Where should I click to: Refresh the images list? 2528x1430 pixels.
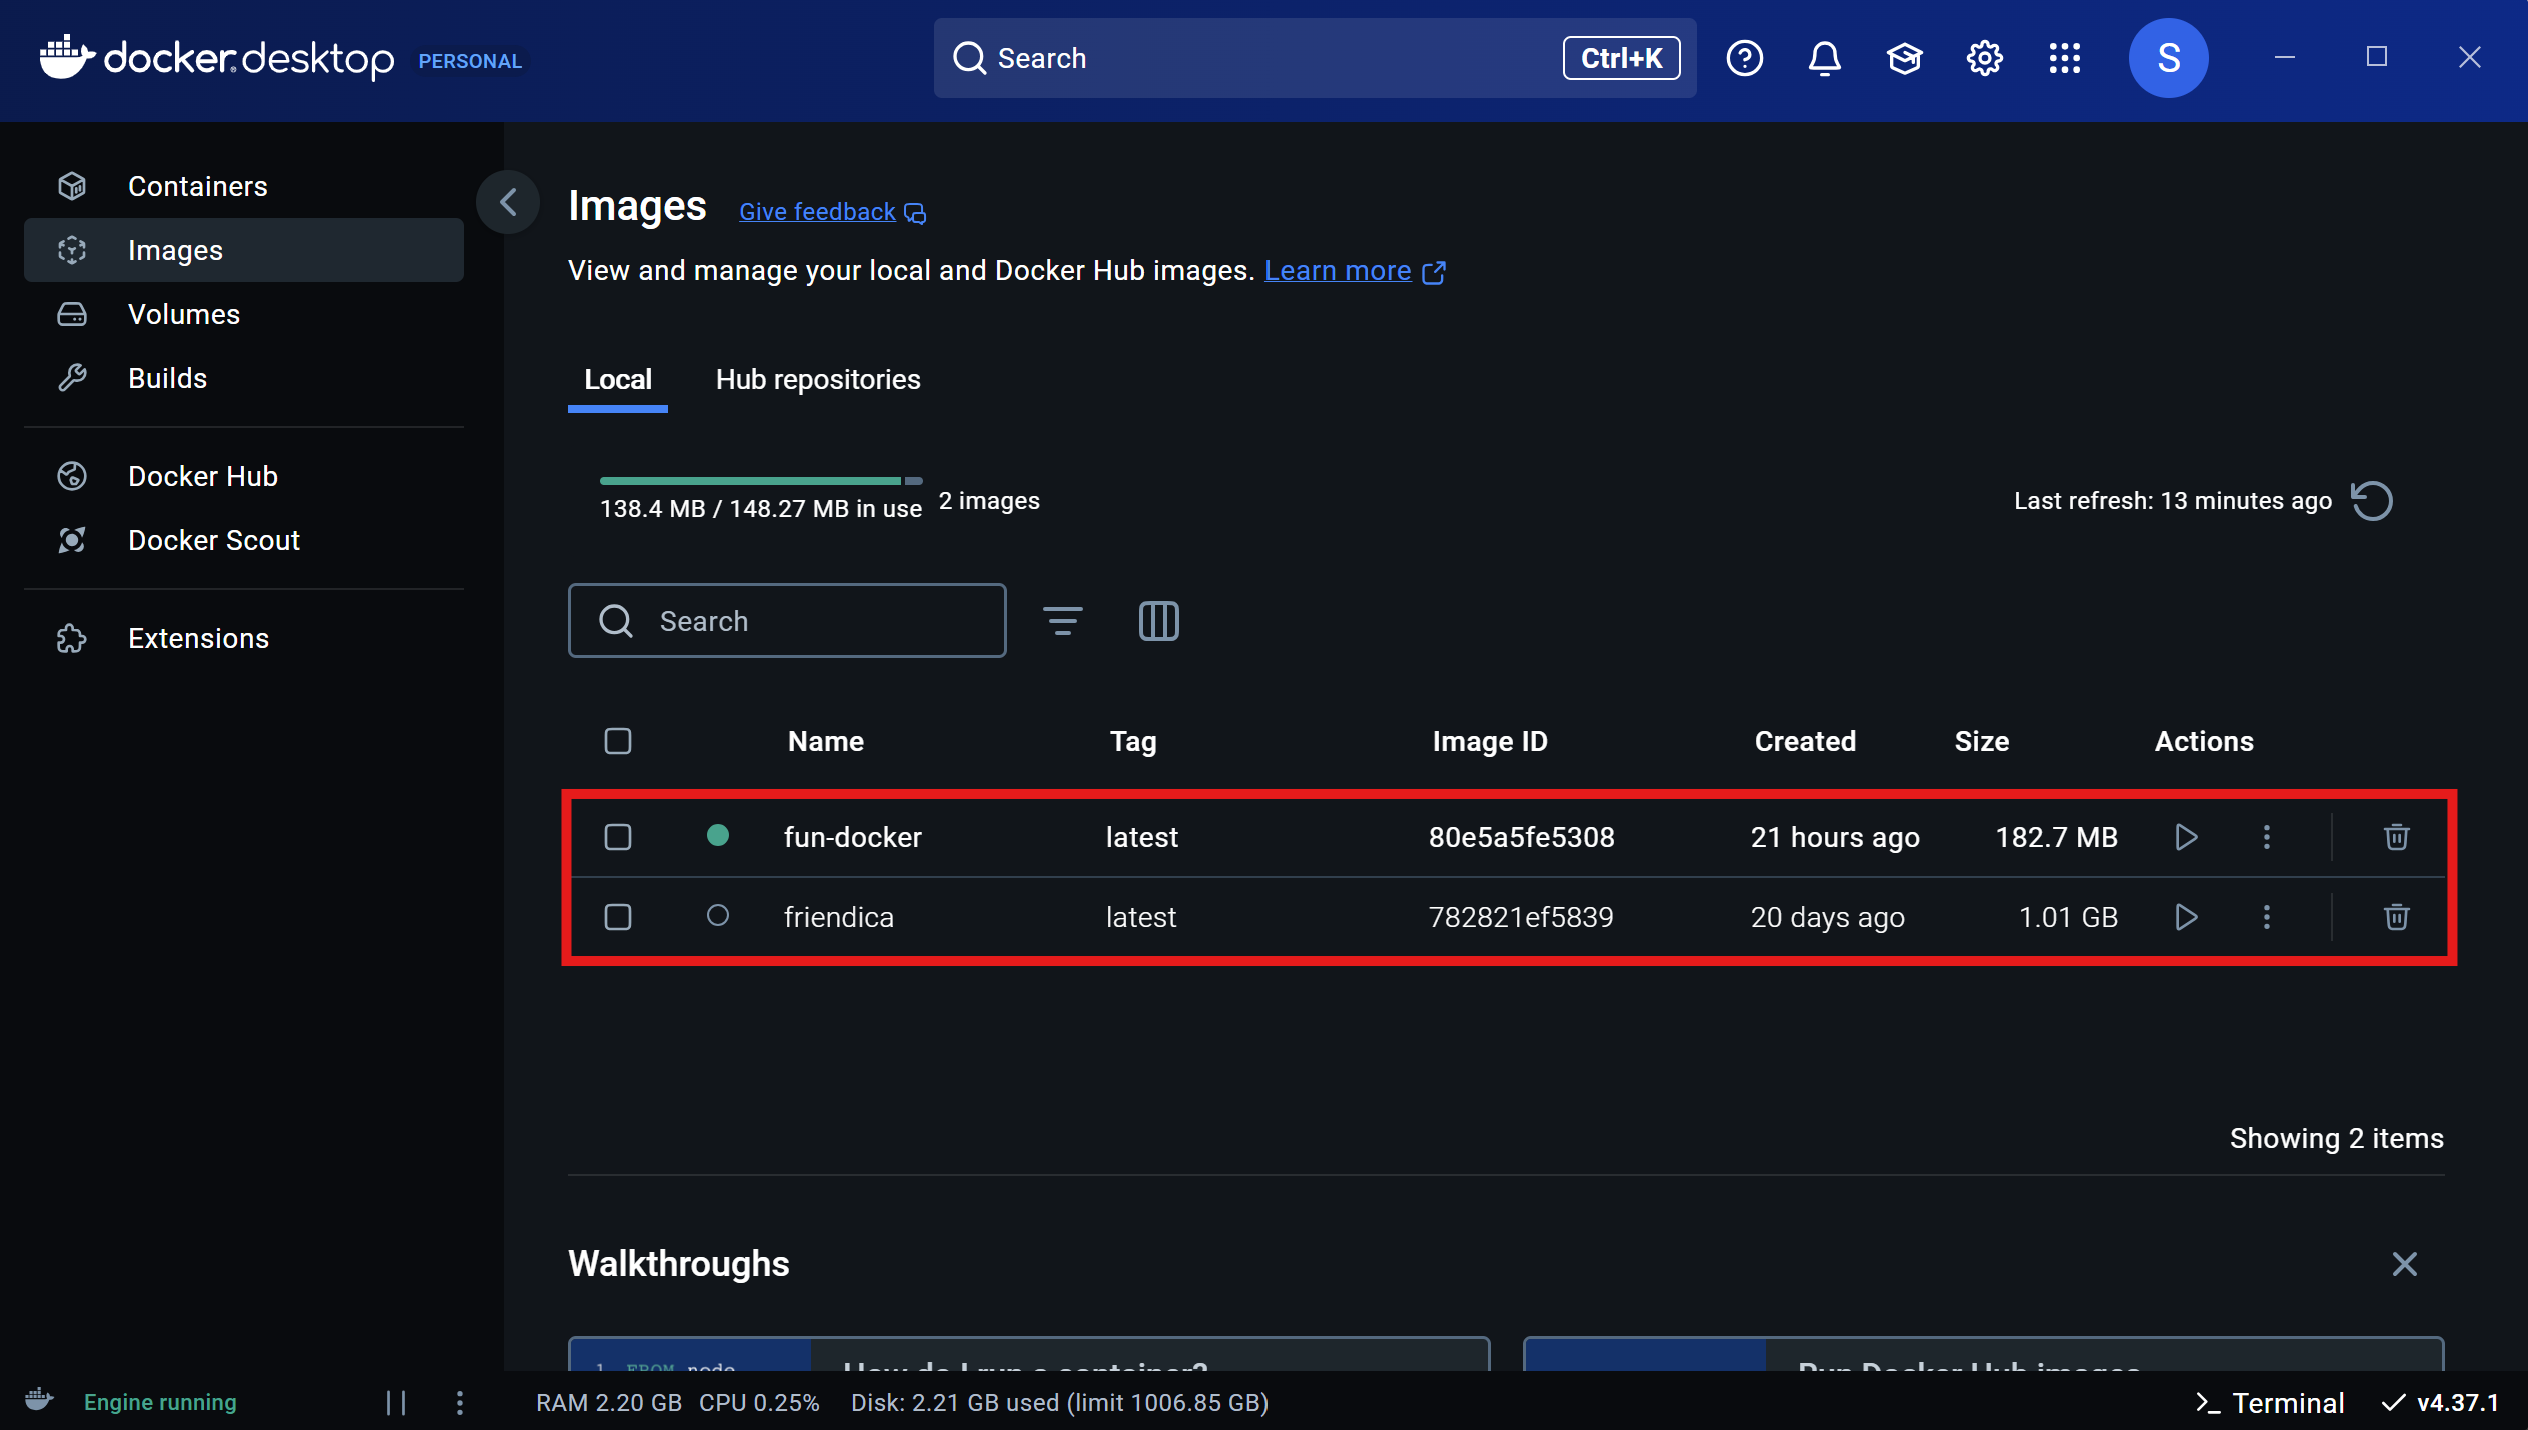pos(2372,501)
